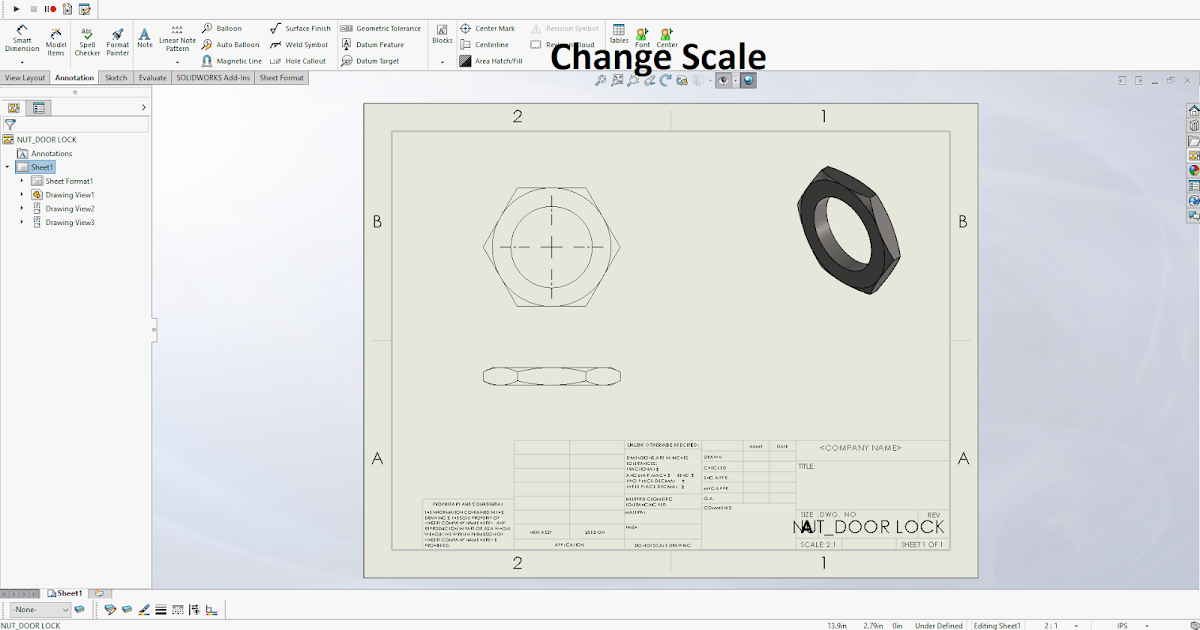Expand the Sheet Format1 node

coord(22,181)
